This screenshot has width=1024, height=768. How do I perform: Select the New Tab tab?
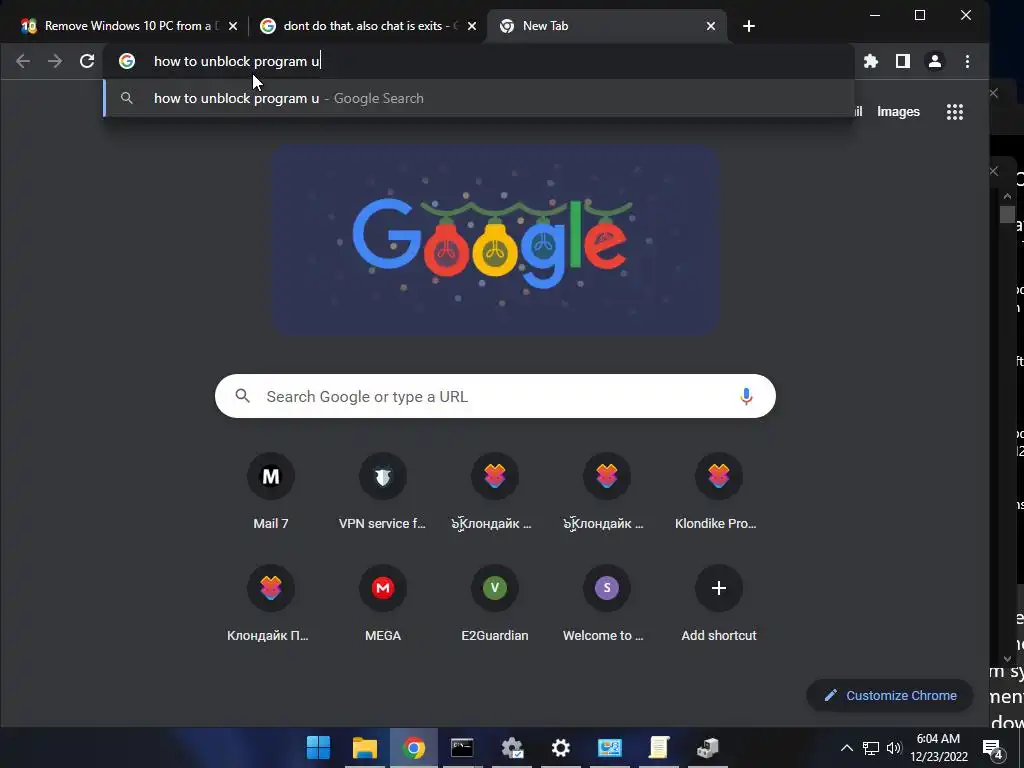click(607, 26)
